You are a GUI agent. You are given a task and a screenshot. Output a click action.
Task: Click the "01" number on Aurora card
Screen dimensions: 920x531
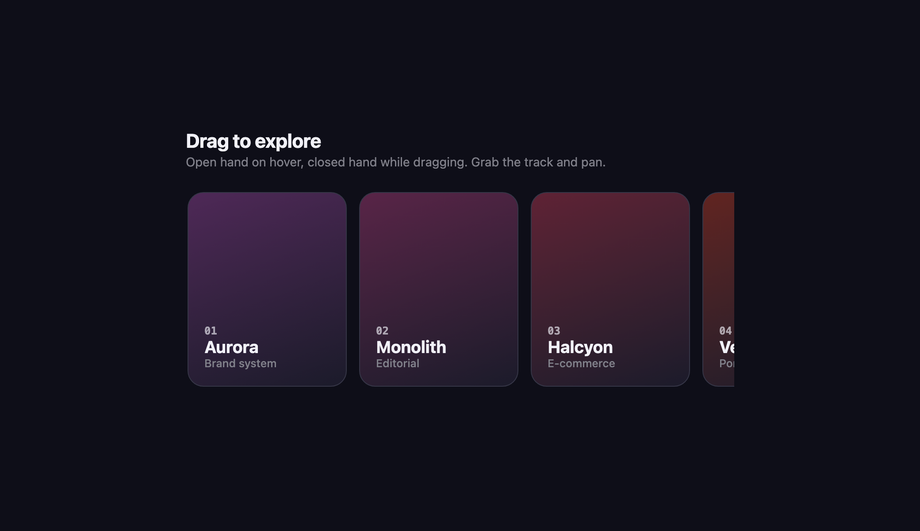point(210,331)
